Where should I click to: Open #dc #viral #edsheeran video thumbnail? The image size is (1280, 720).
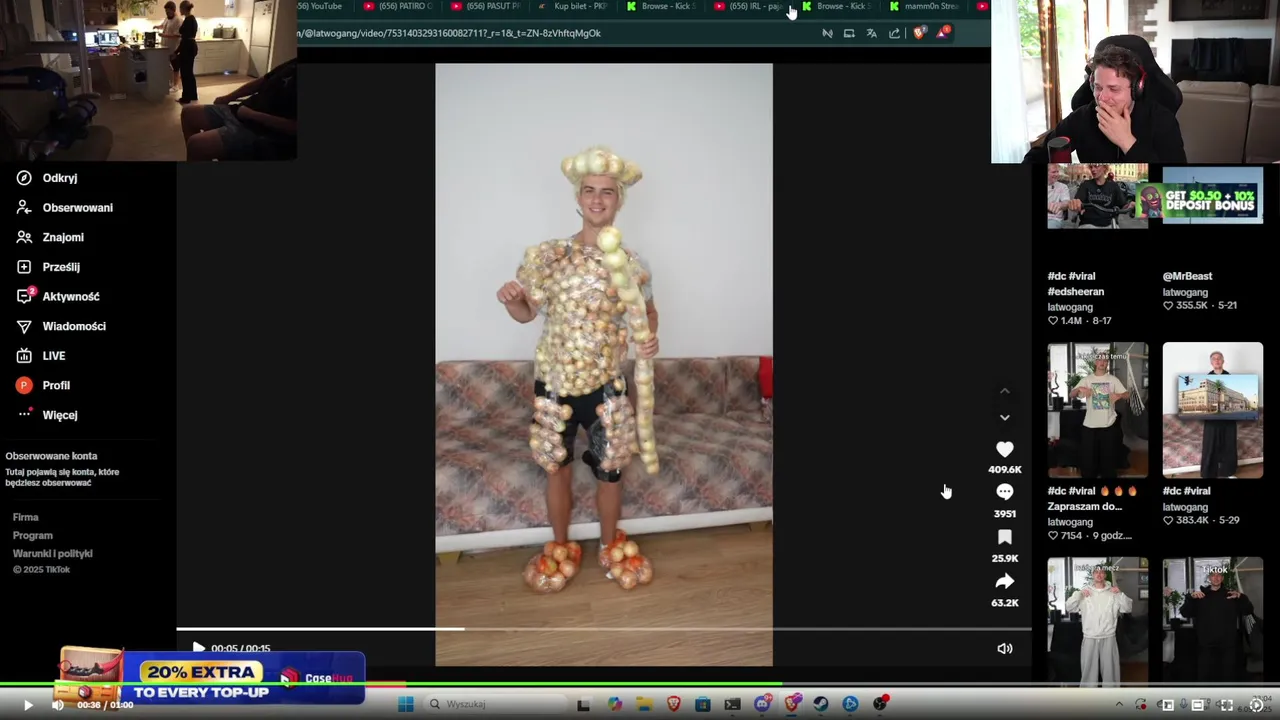[x=1098, y=197]
